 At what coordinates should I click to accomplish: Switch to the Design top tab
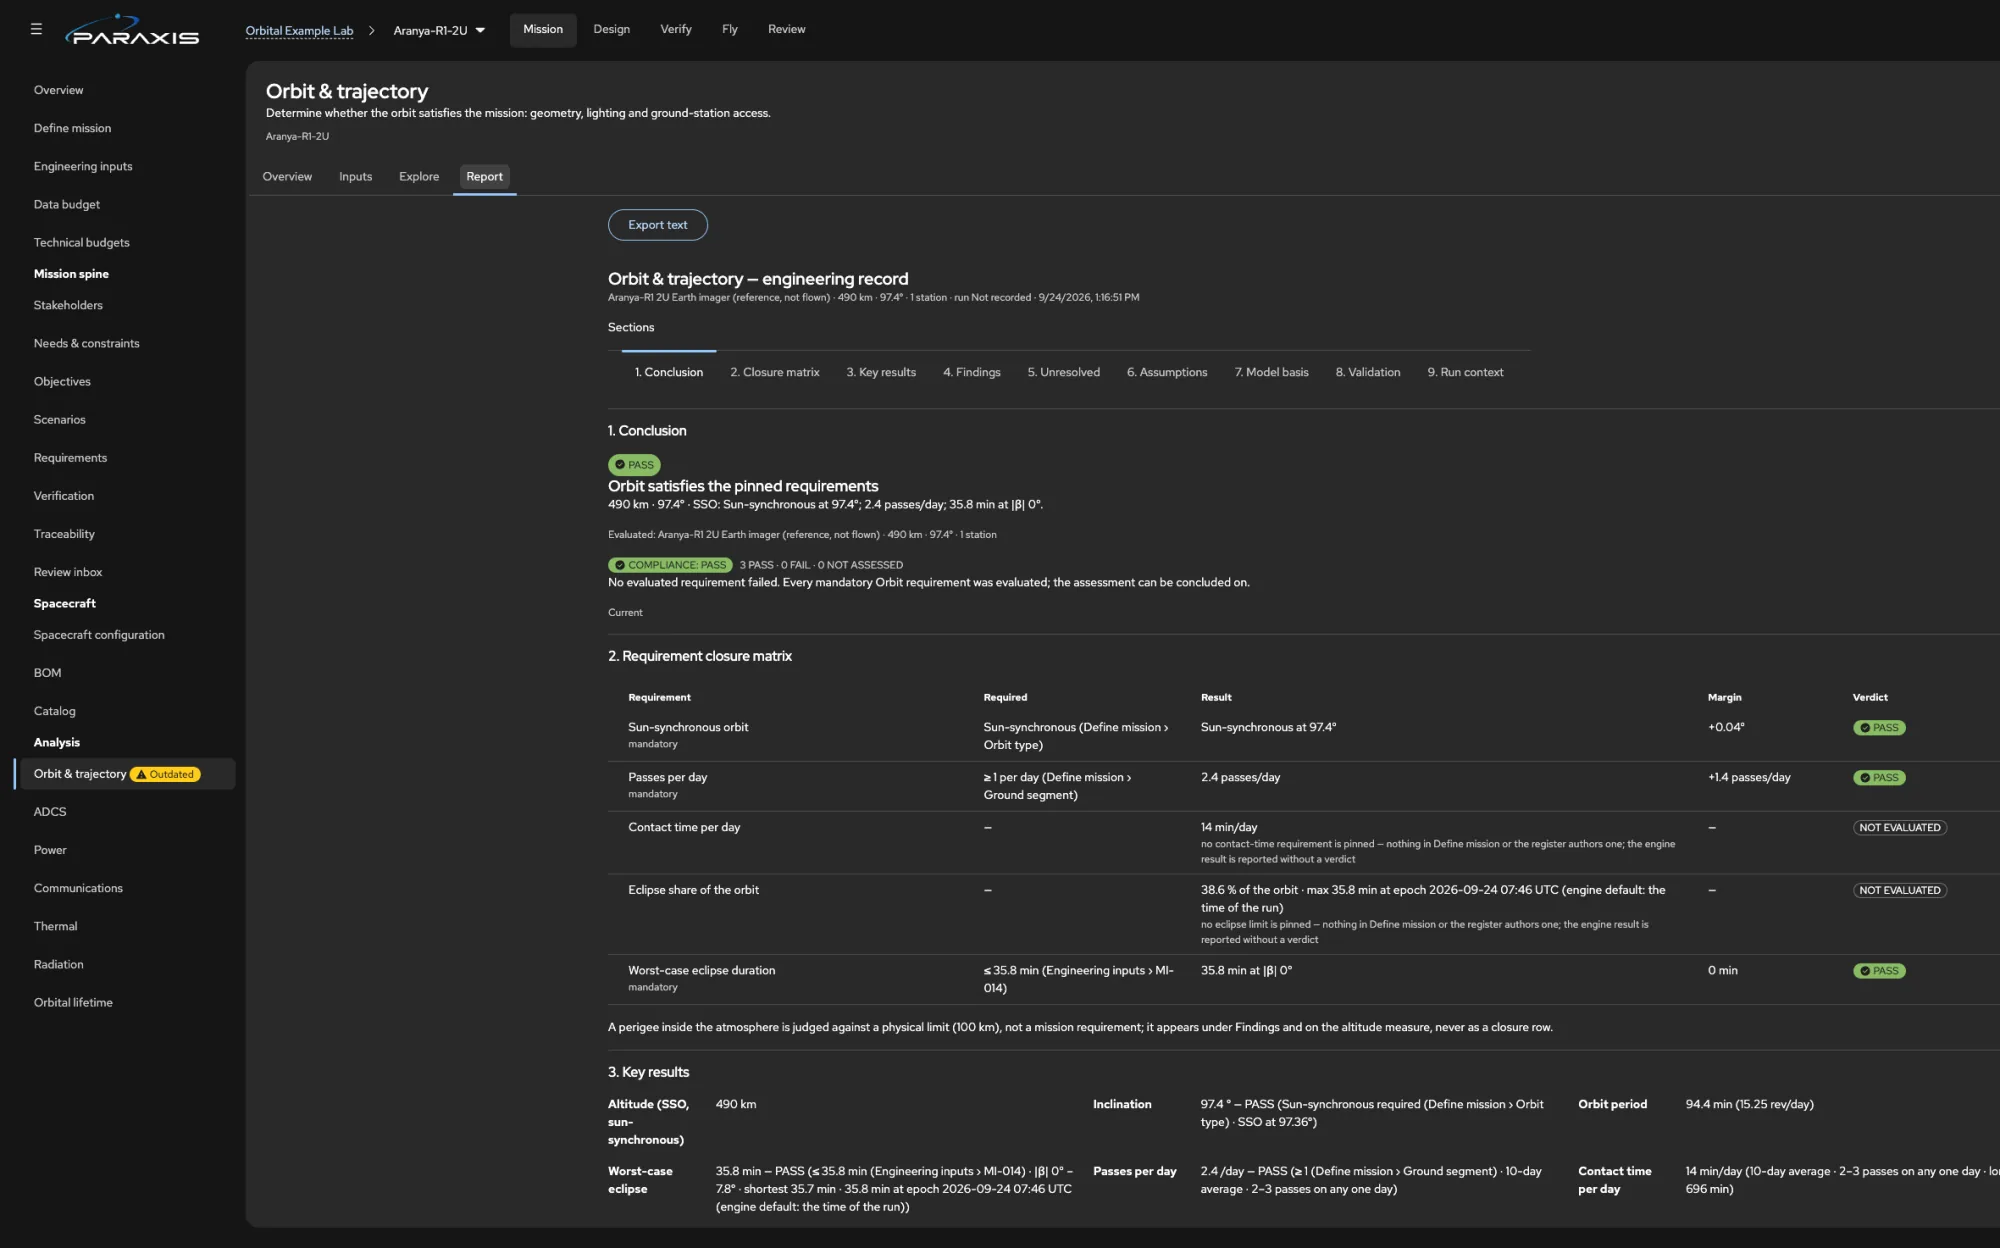click(611, 29)
